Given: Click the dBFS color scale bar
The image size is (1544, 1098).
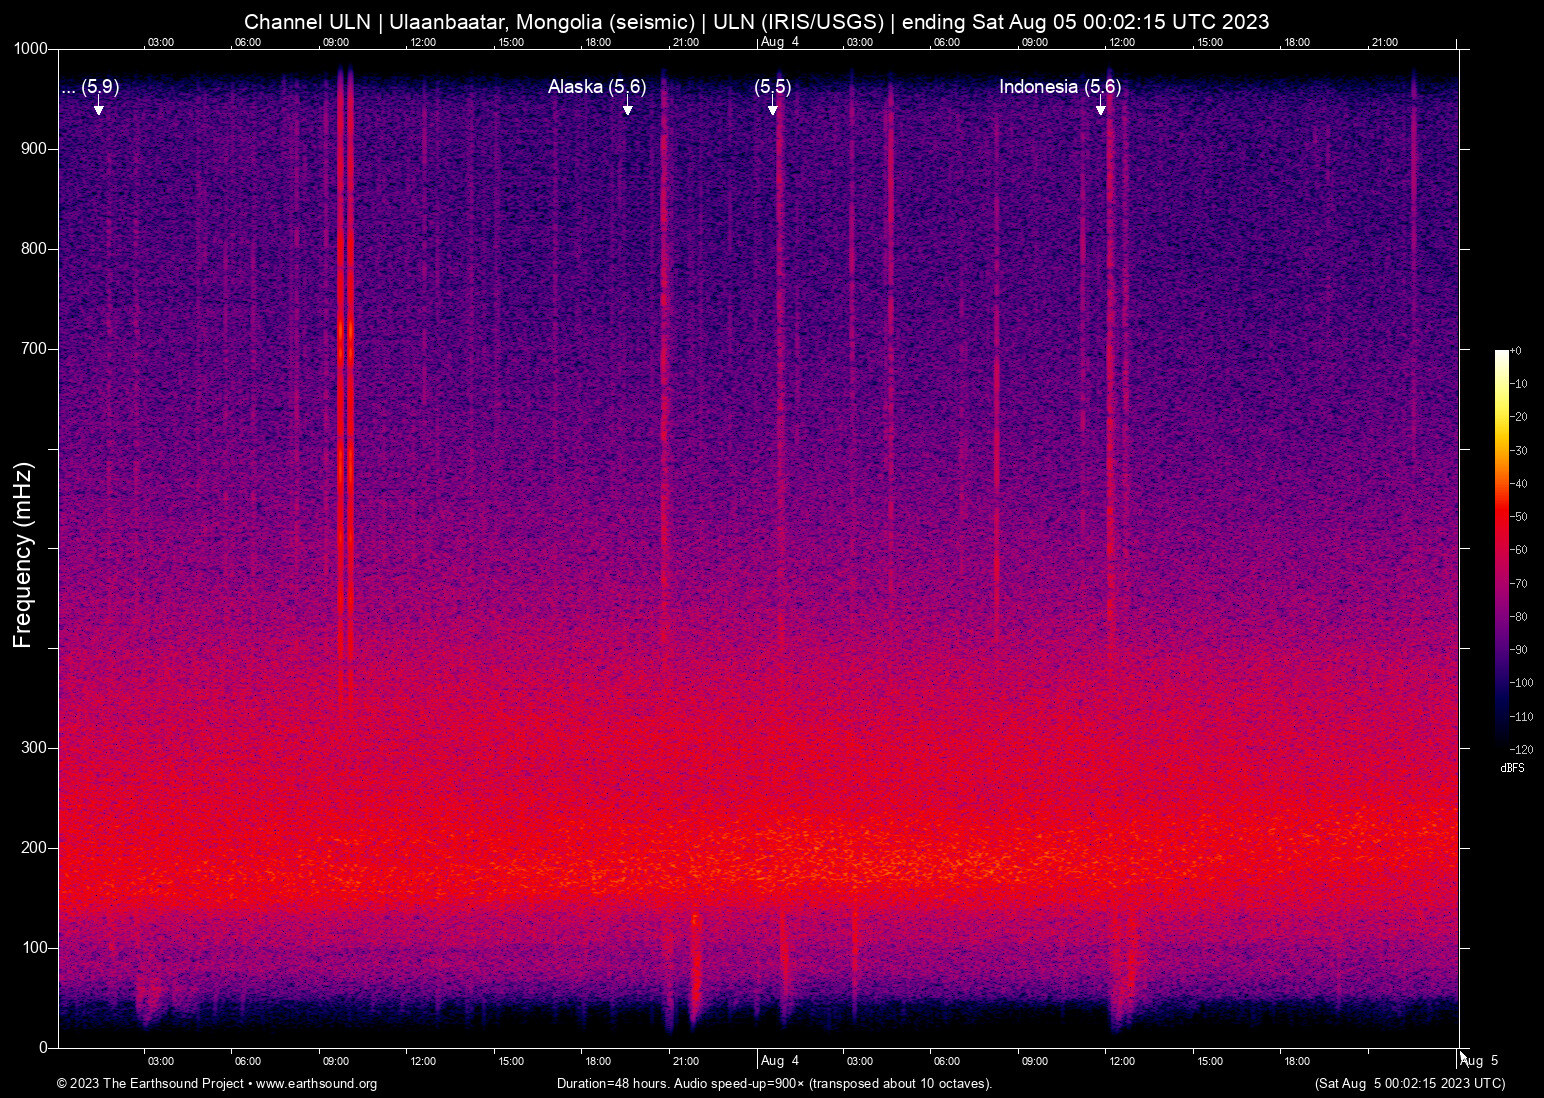Looking at the screenshot, I should [1501, 549].
